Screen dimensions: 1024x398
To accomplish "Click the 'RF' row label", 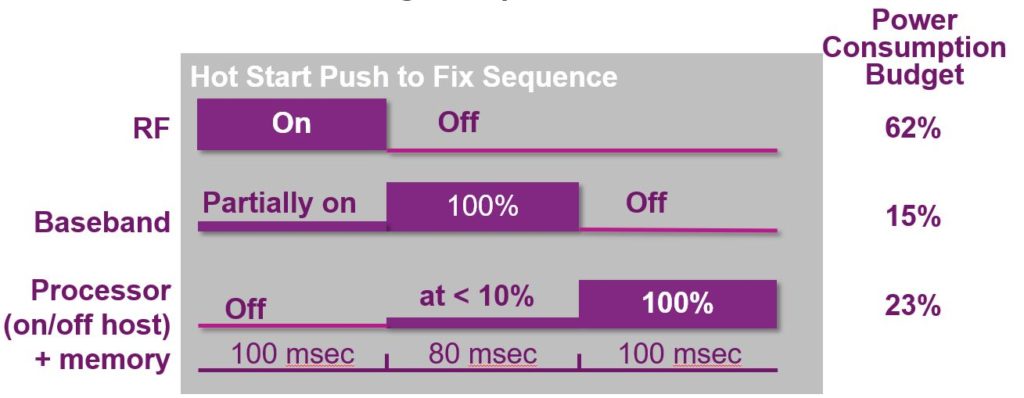I will (x=152, y=129).
